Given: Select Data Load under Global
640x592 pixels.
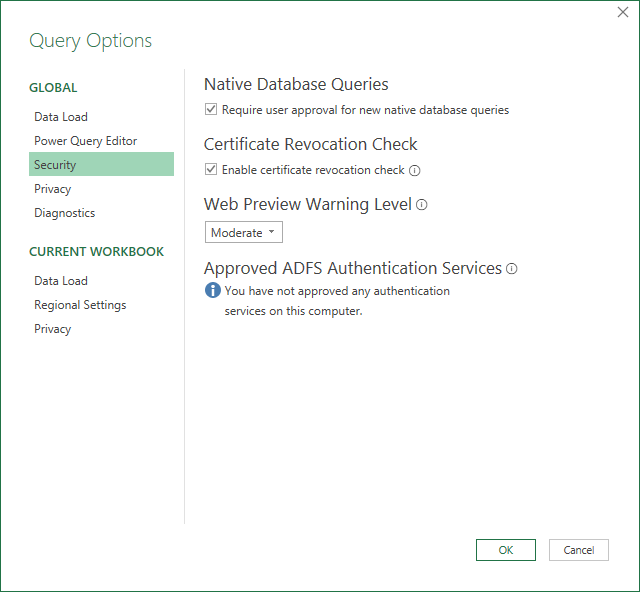Looking at the screenshot, I should pos(61,117).
